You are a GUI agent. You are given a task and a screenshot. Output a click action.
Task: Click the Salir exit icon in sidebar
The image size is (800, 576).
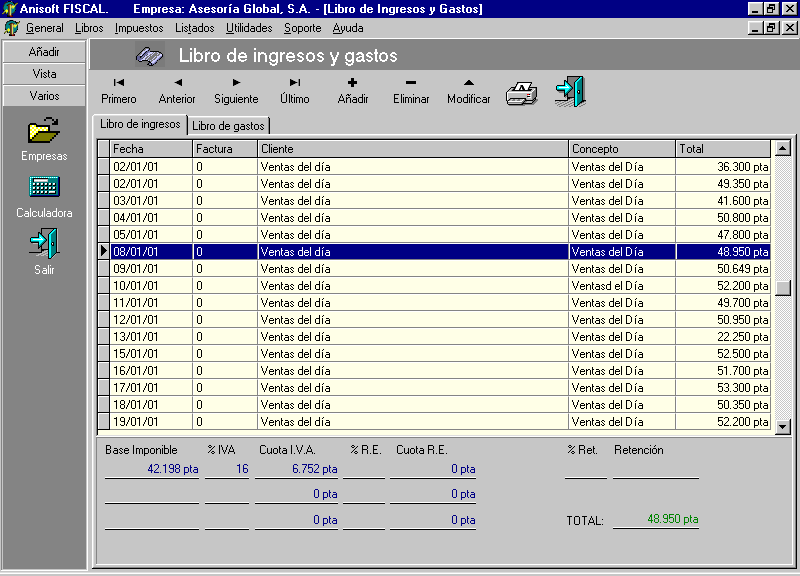[44, 243]
